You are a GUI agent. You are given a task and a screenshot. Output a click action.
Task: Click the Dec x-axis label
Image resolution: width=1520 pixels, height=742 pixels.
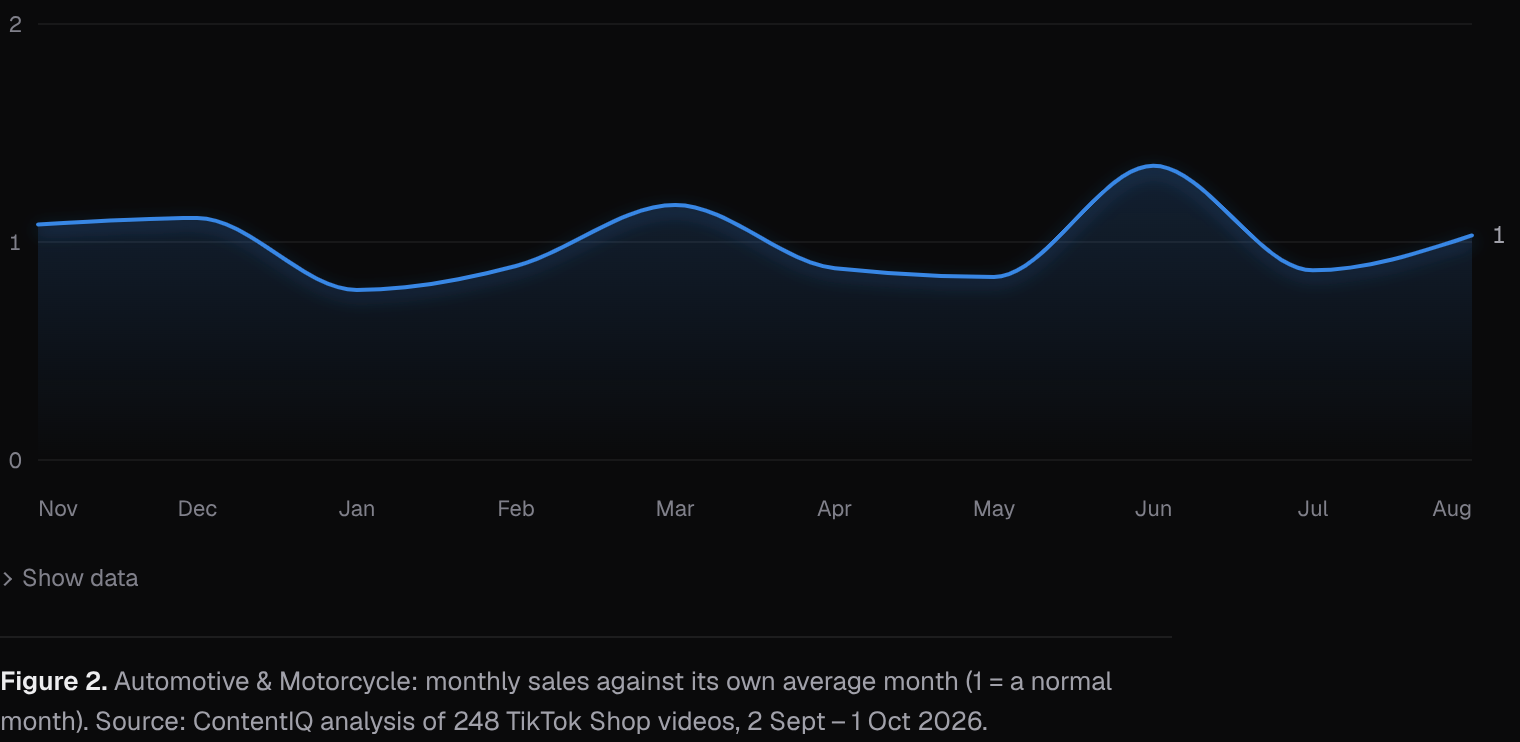click(197, 509)
